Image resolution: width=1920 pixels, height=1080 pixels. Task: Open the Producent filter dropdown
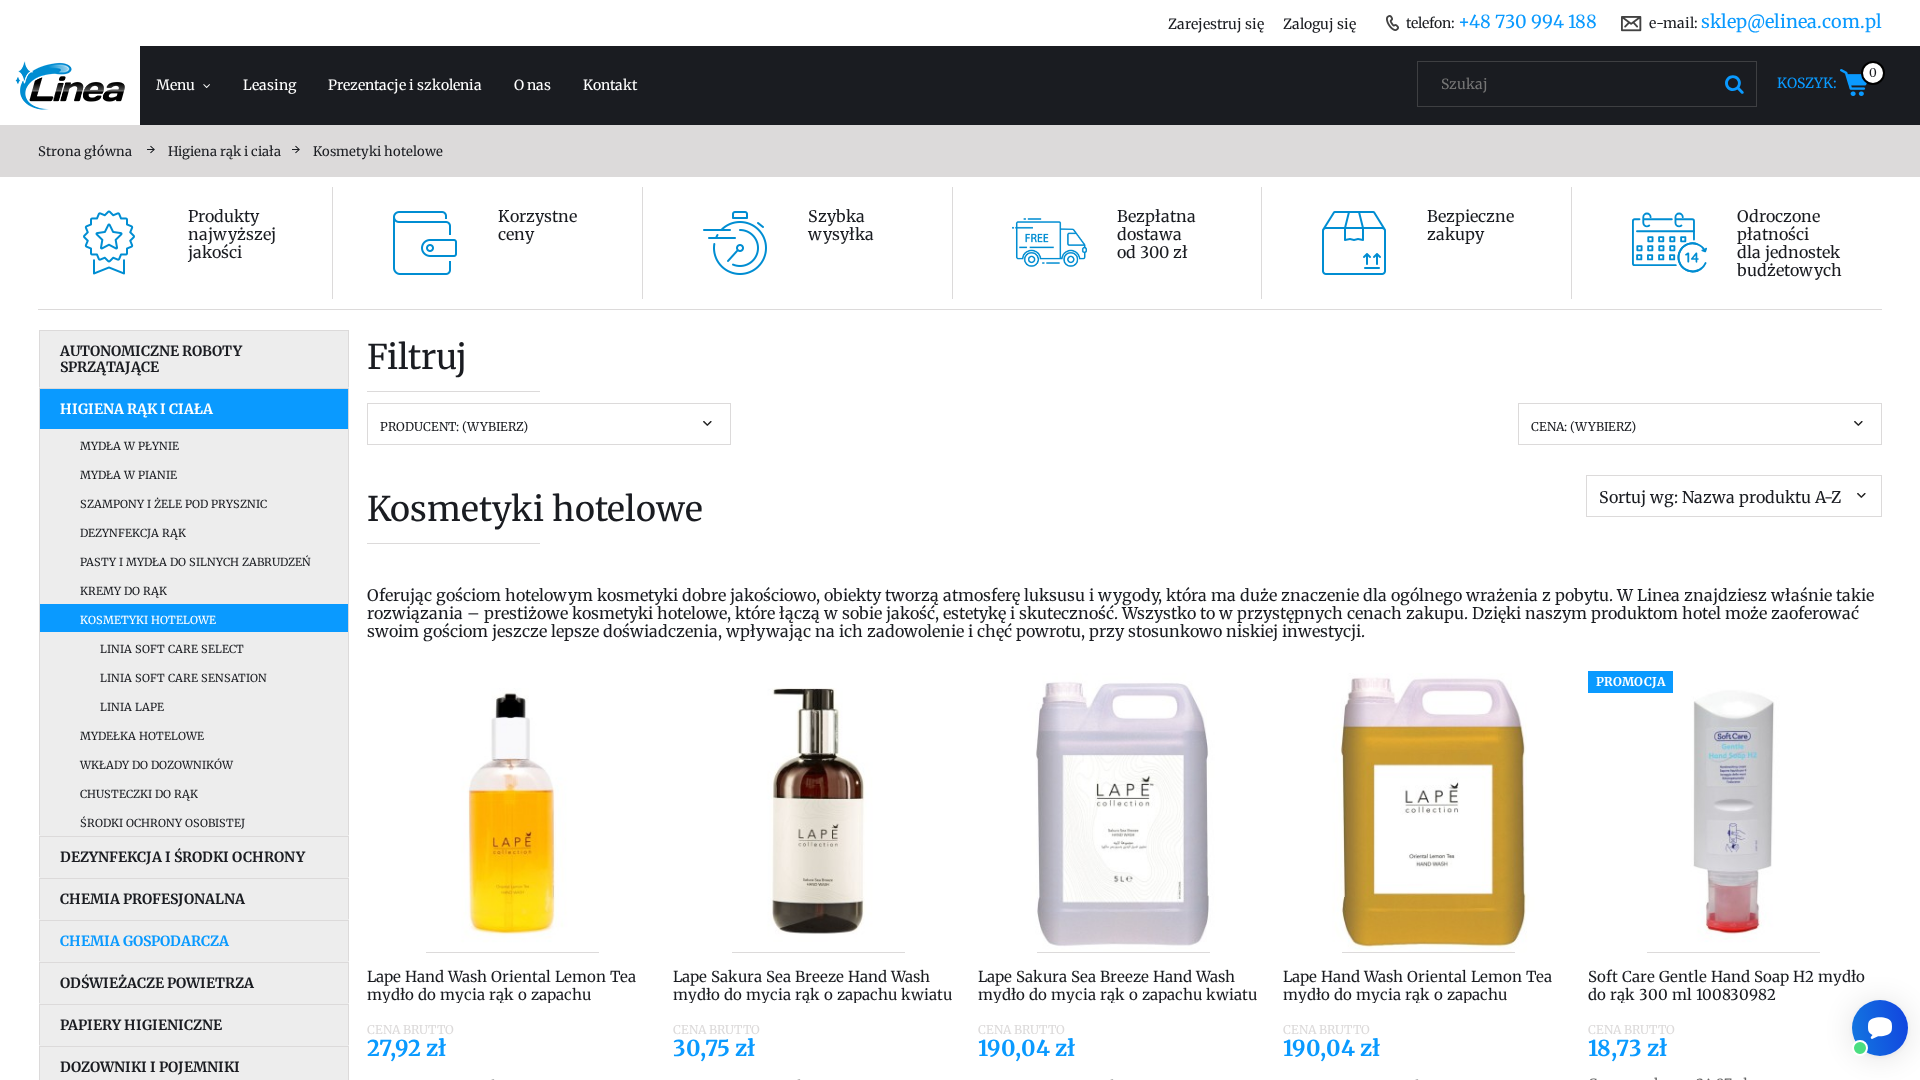pyautogui.click(x=549, y=425)
